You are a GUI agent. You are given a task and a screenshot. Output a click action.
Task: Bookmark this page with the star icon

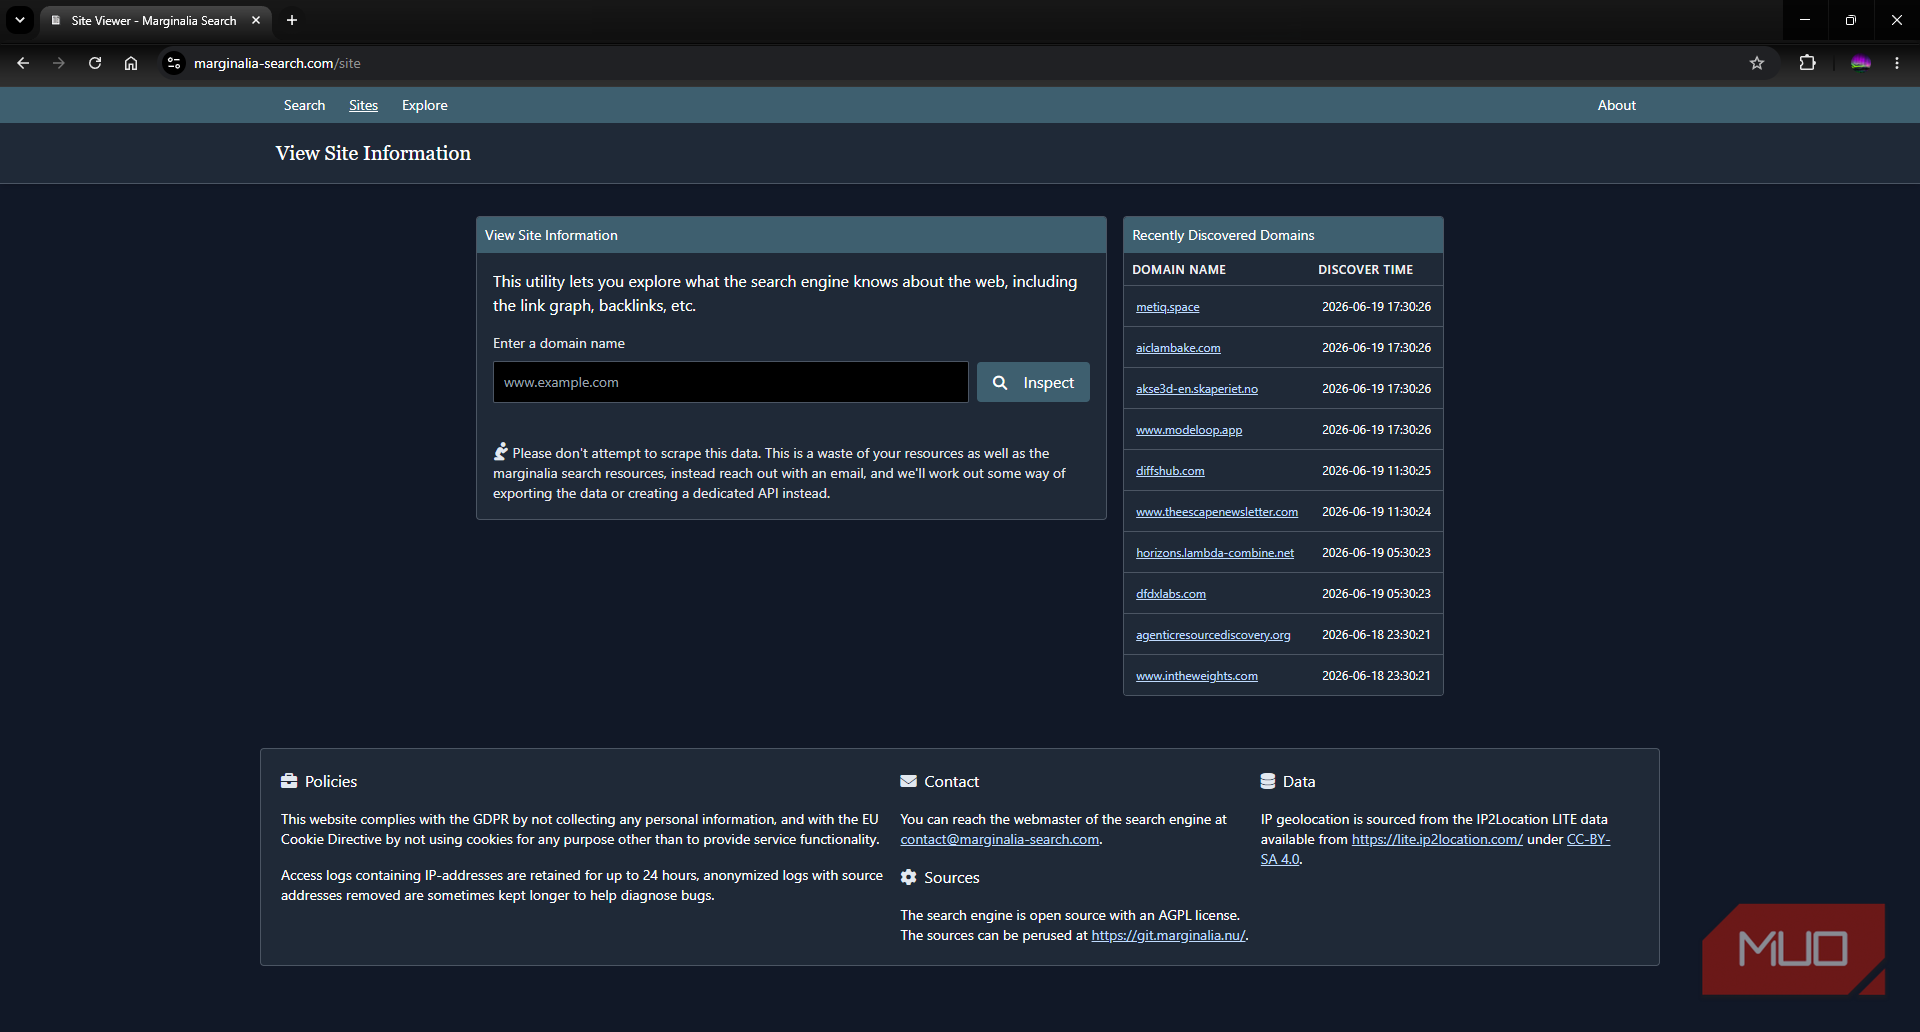pyautogui.click(x=1757, y=63)
